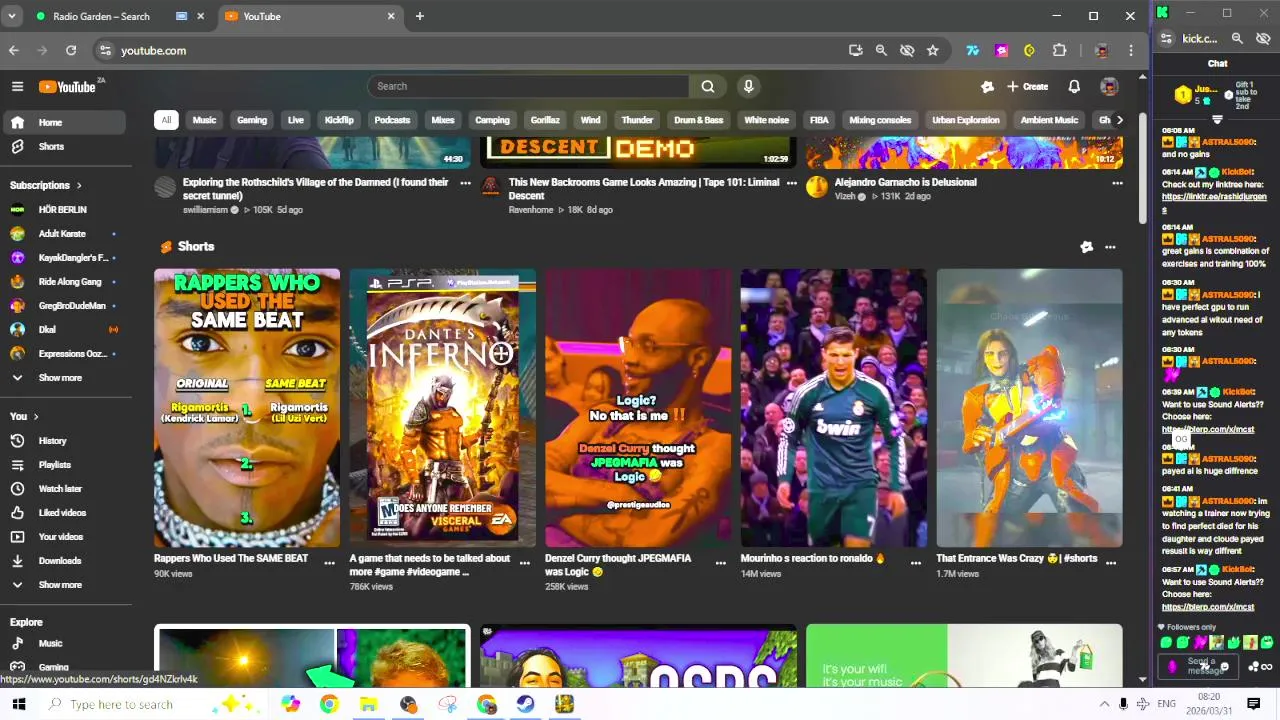
Task: Open History in sidebar
Action: click(x=65, y=441)
